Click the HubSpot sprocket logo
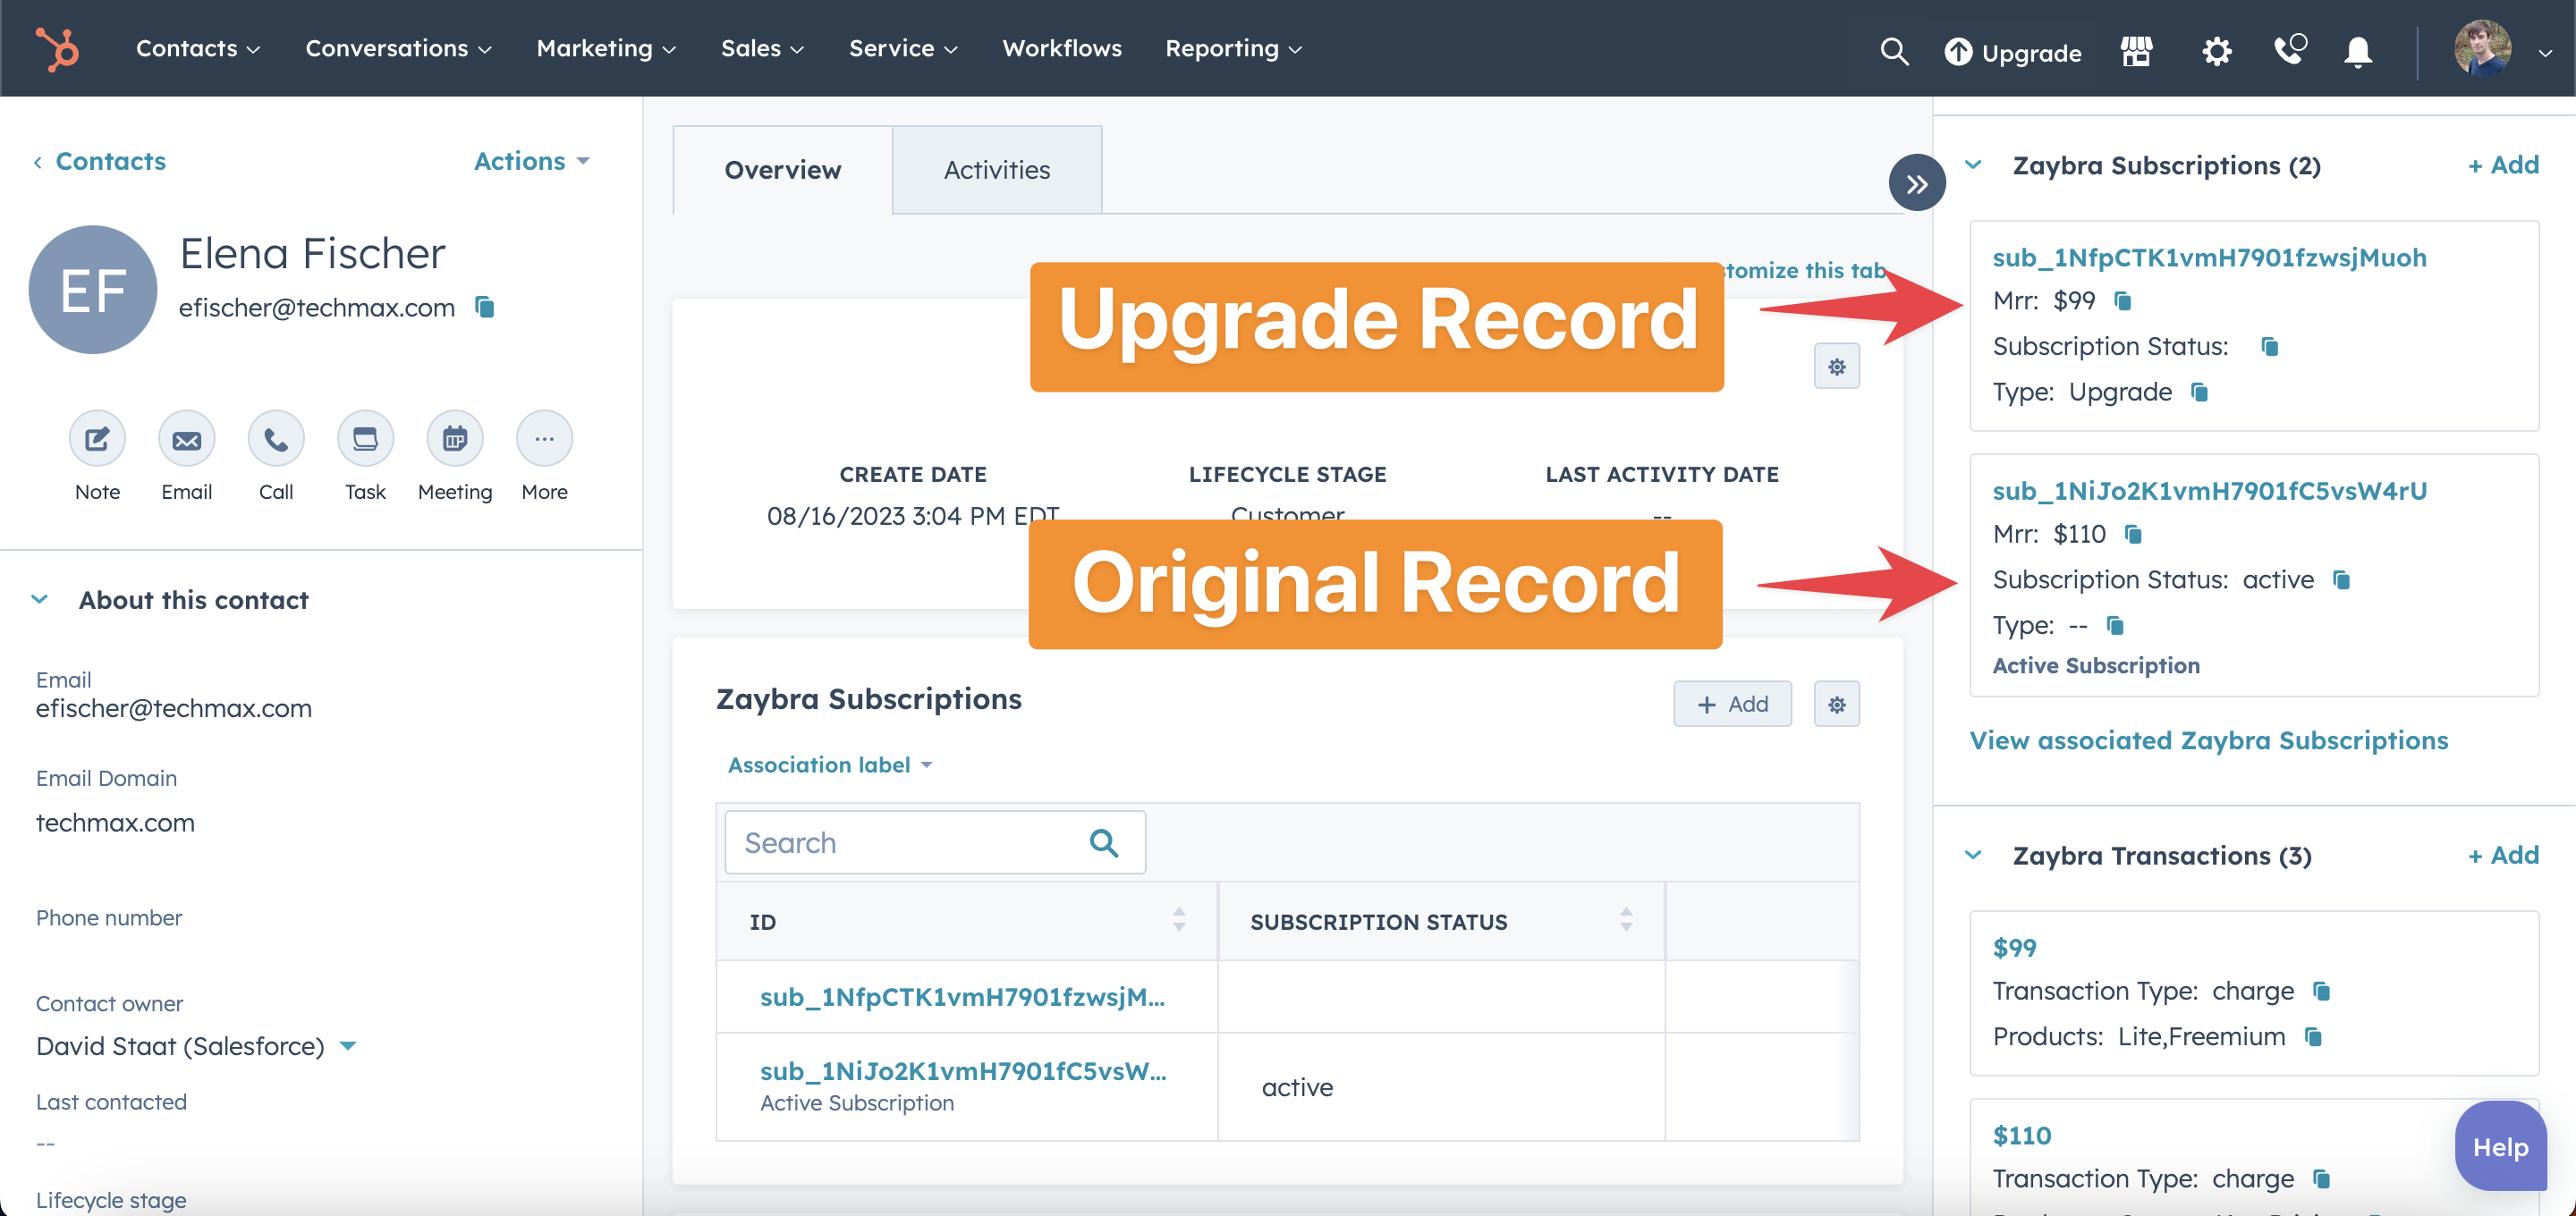The width and height of the screenshot is (2576, 1216). pos(57,48)
